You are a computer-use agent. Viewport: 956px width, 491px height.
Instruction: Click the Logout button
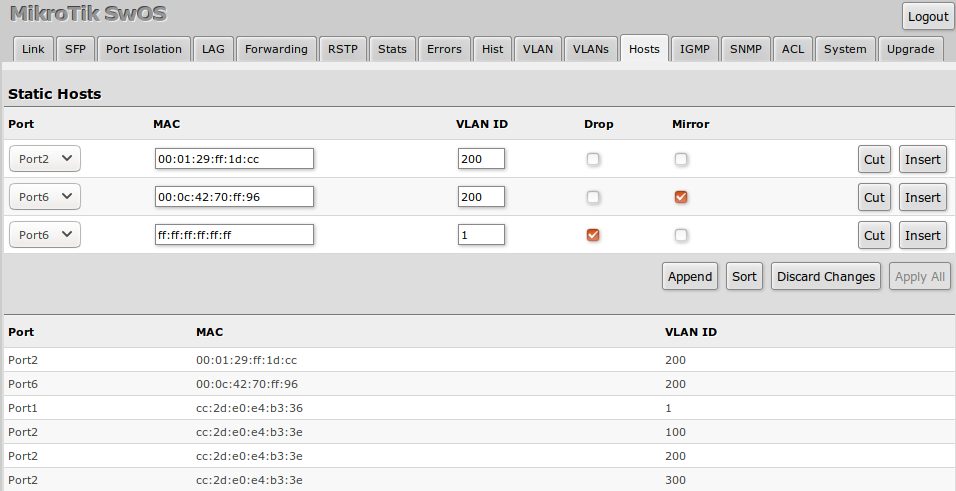[927, 17]
